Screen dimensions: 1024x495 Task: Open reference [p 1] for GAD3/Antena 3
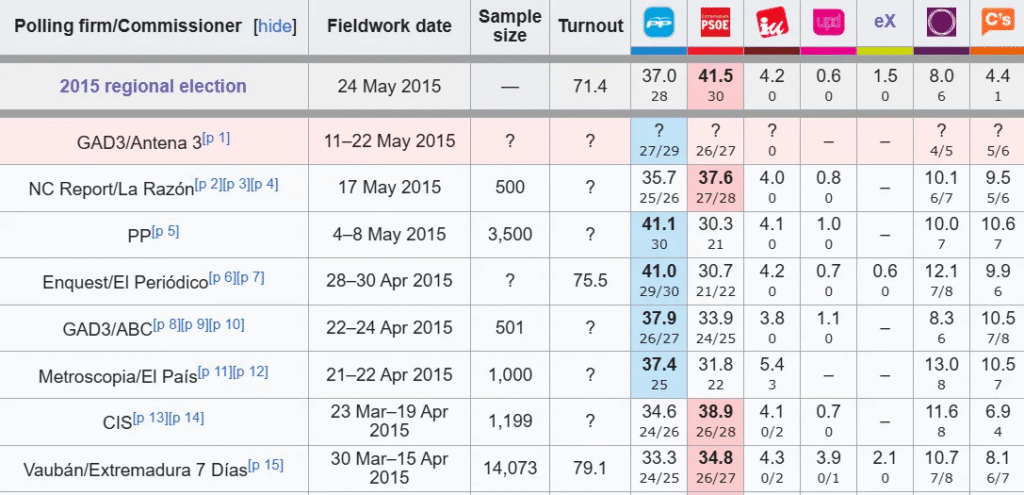coord(216,137)
